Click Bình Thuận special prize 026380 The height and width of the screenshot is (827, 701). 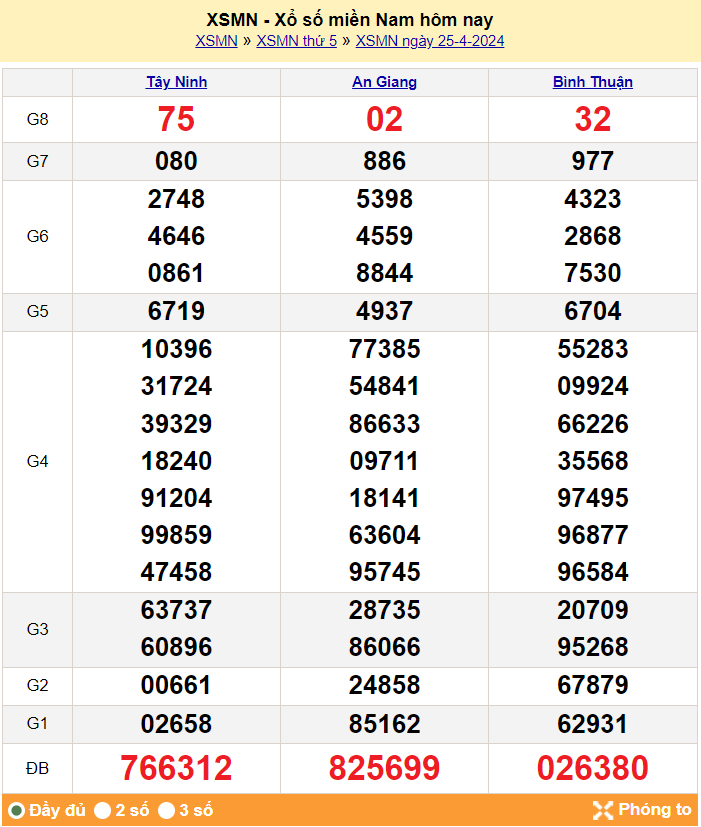(592, 768)
